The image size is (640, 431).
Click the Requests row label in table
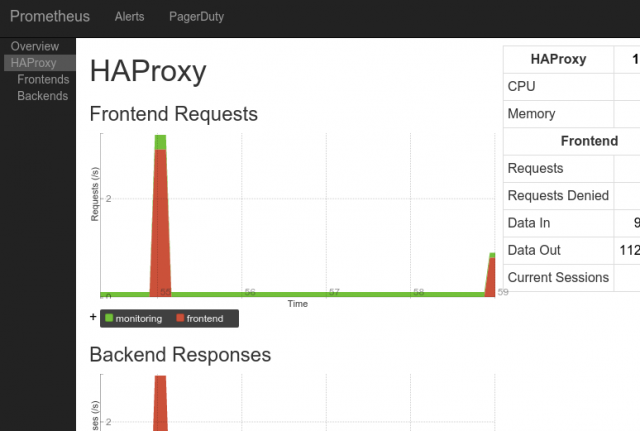535,168
